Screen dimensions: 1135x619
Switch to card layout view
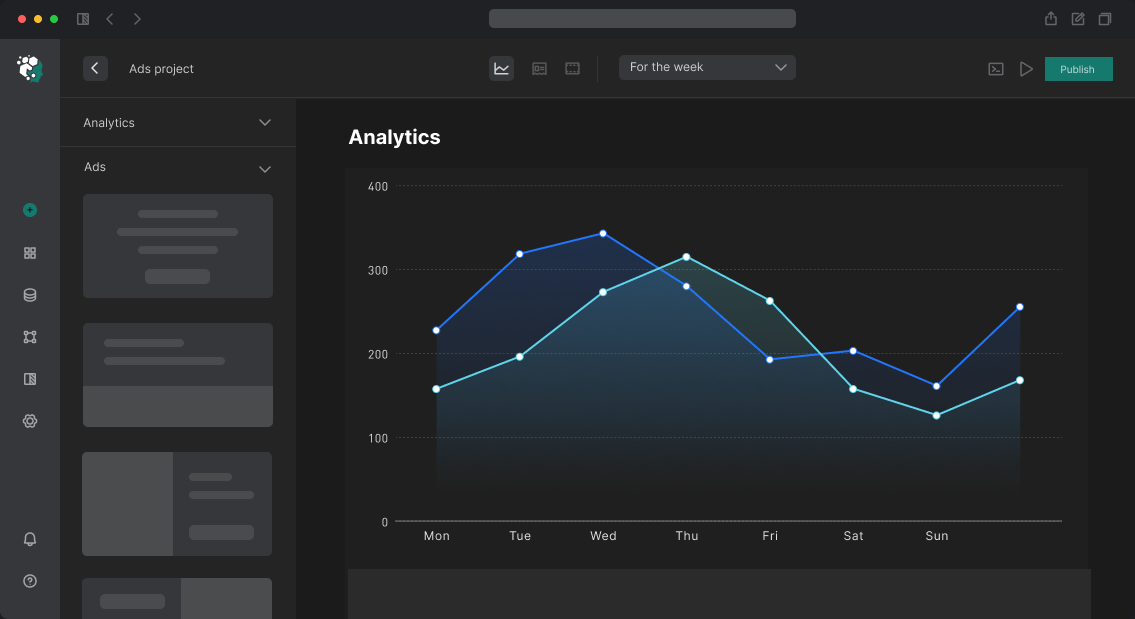(x=539, y=68)
